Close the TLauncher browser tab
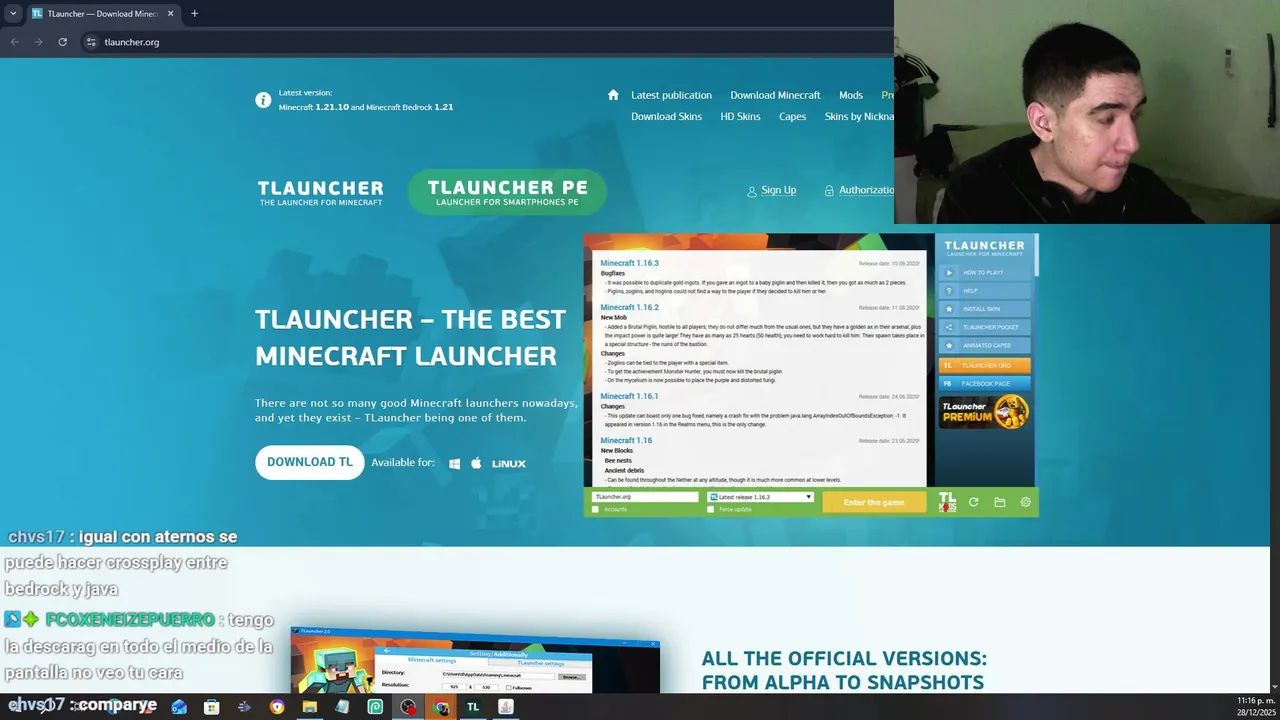The image size is (1280, 720). 170,13
